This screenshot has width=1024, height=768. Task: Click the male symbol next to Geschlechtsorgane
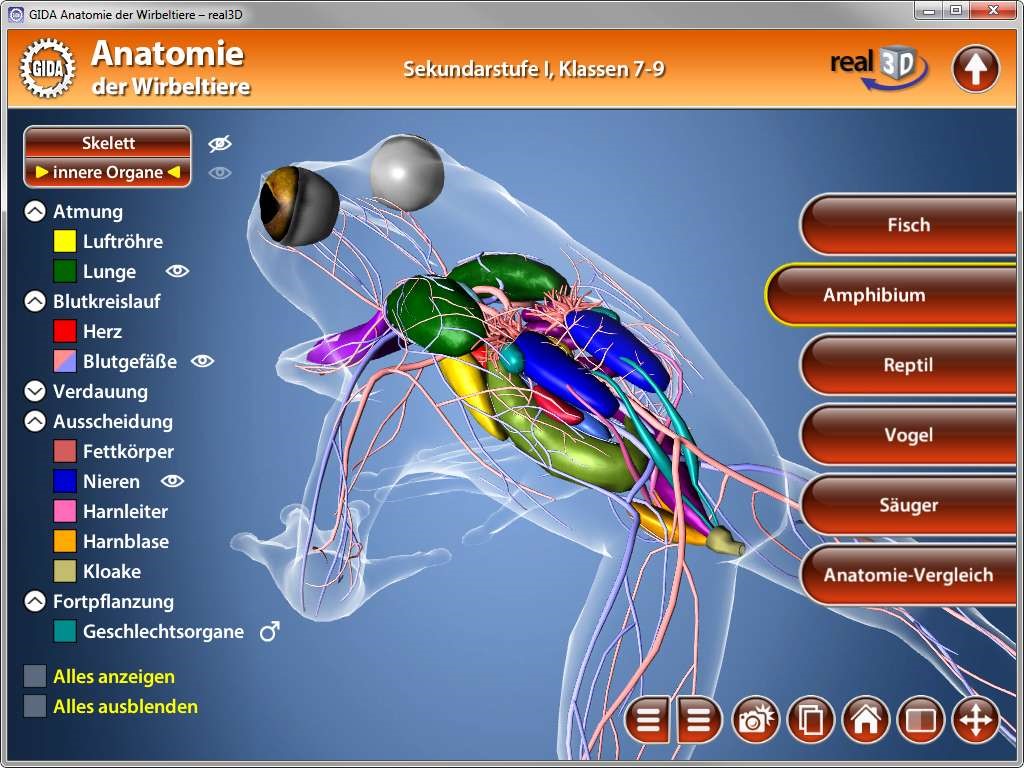[x=269, y=631]
